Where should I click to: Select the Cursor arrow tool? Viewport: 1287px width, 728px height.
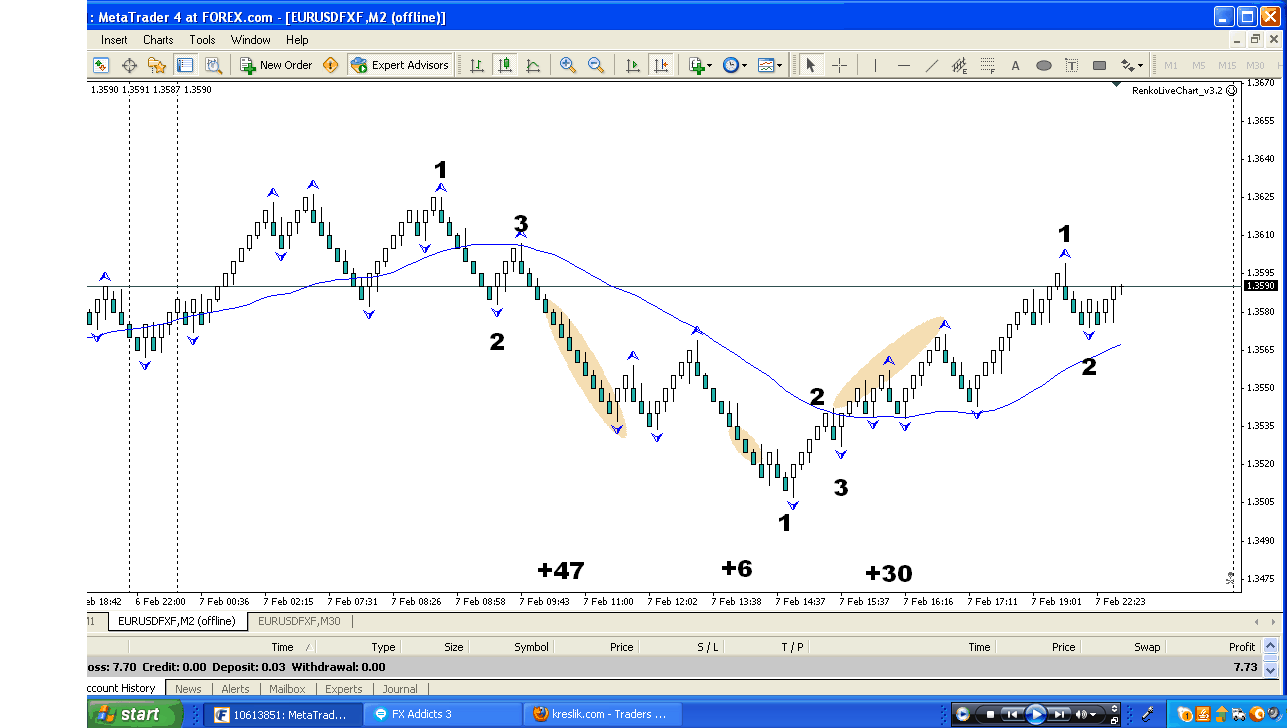point(811,65)
